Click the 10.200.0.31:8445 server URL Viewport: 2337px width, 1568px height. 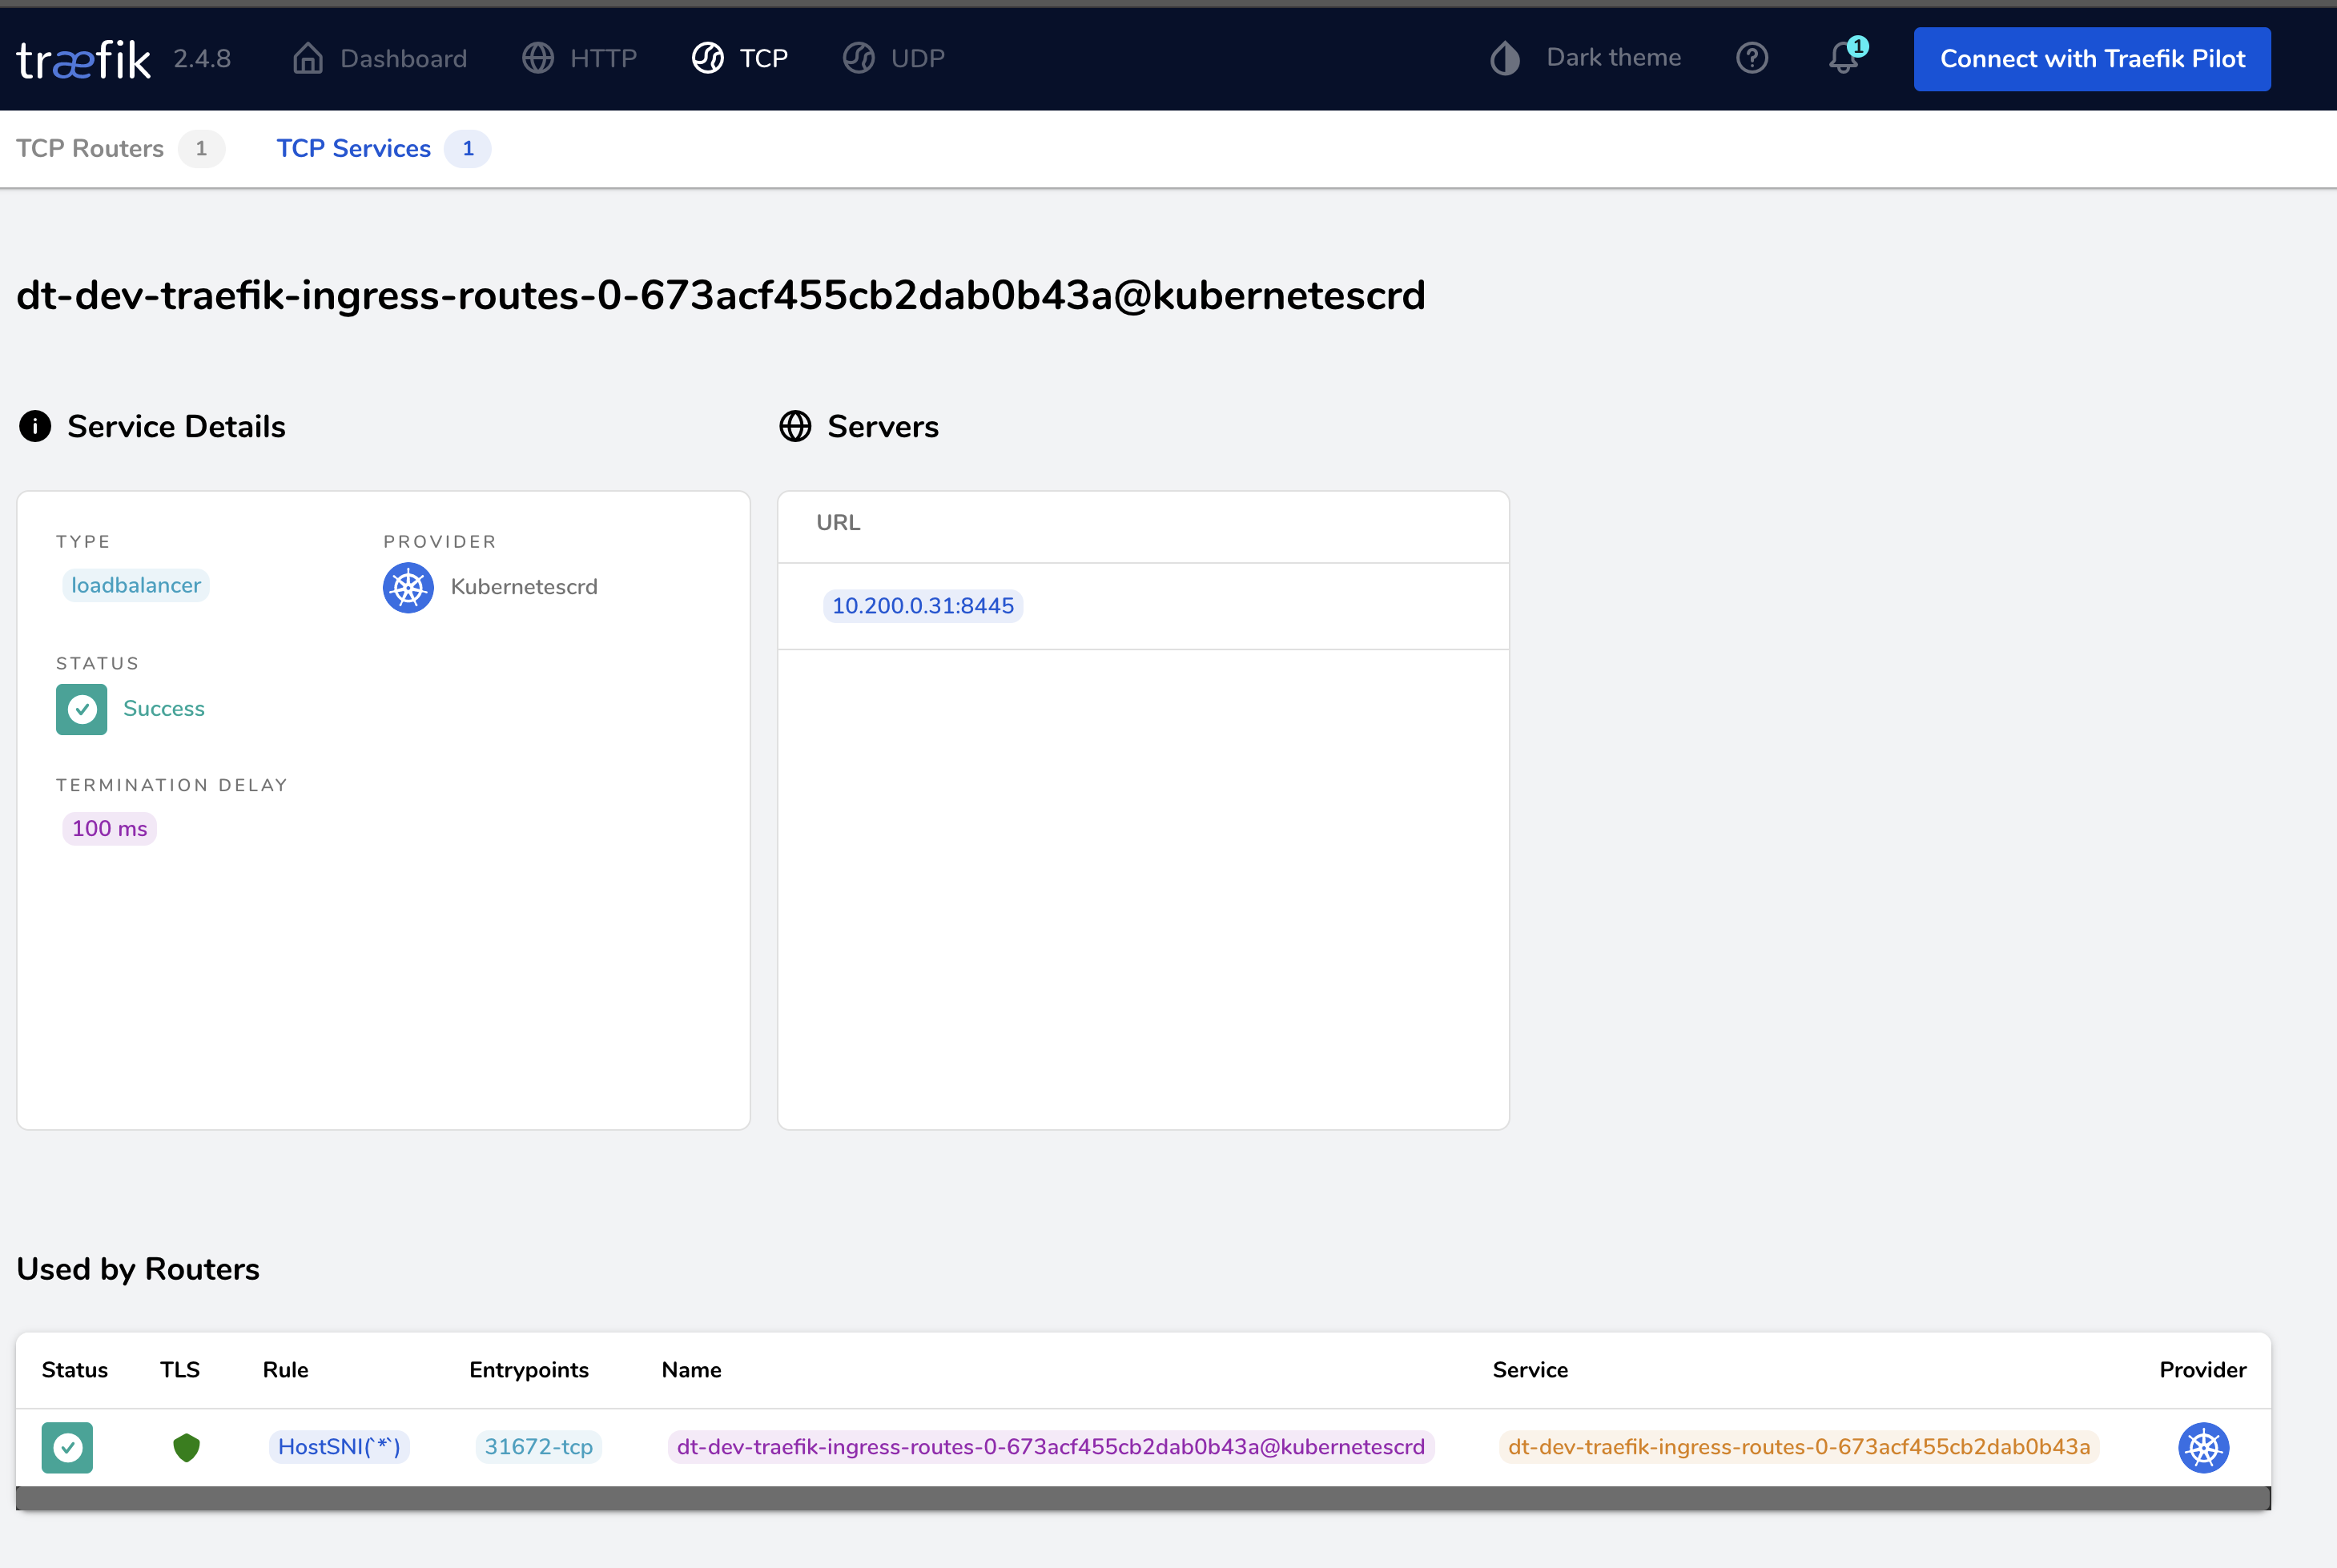(x=922, y=606)
